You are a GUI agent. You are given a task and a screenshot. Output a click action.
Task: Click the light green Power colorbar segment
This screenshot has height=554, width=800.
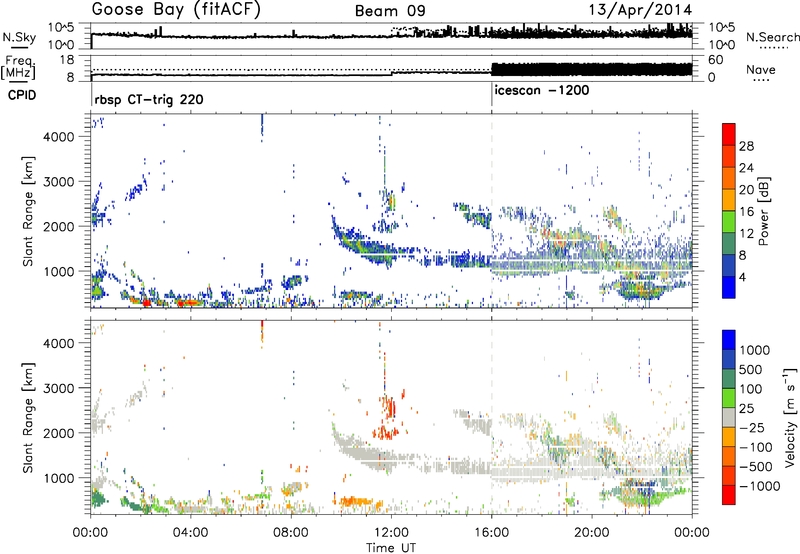click(x=729, y=221)
